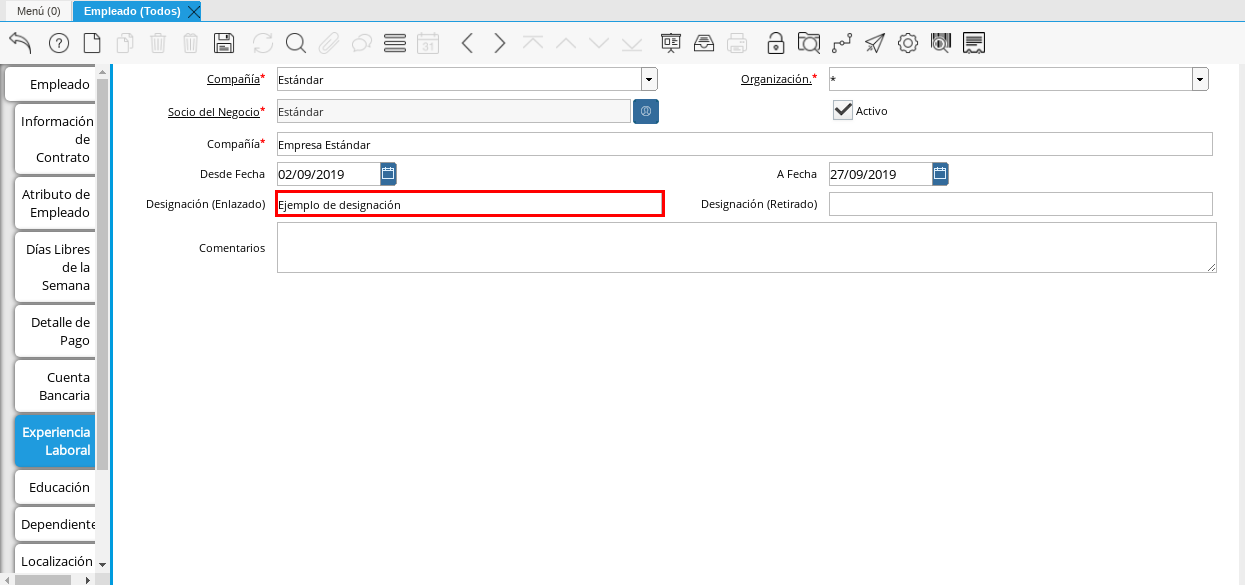Expand the Organización dropdown arrow

point(1200,79)
